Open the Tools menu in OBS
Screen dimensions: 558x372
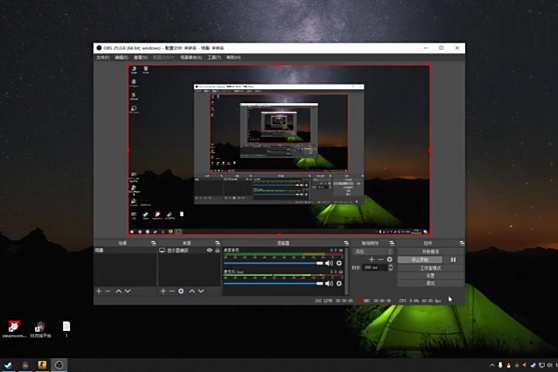click(x=214, y=57)
